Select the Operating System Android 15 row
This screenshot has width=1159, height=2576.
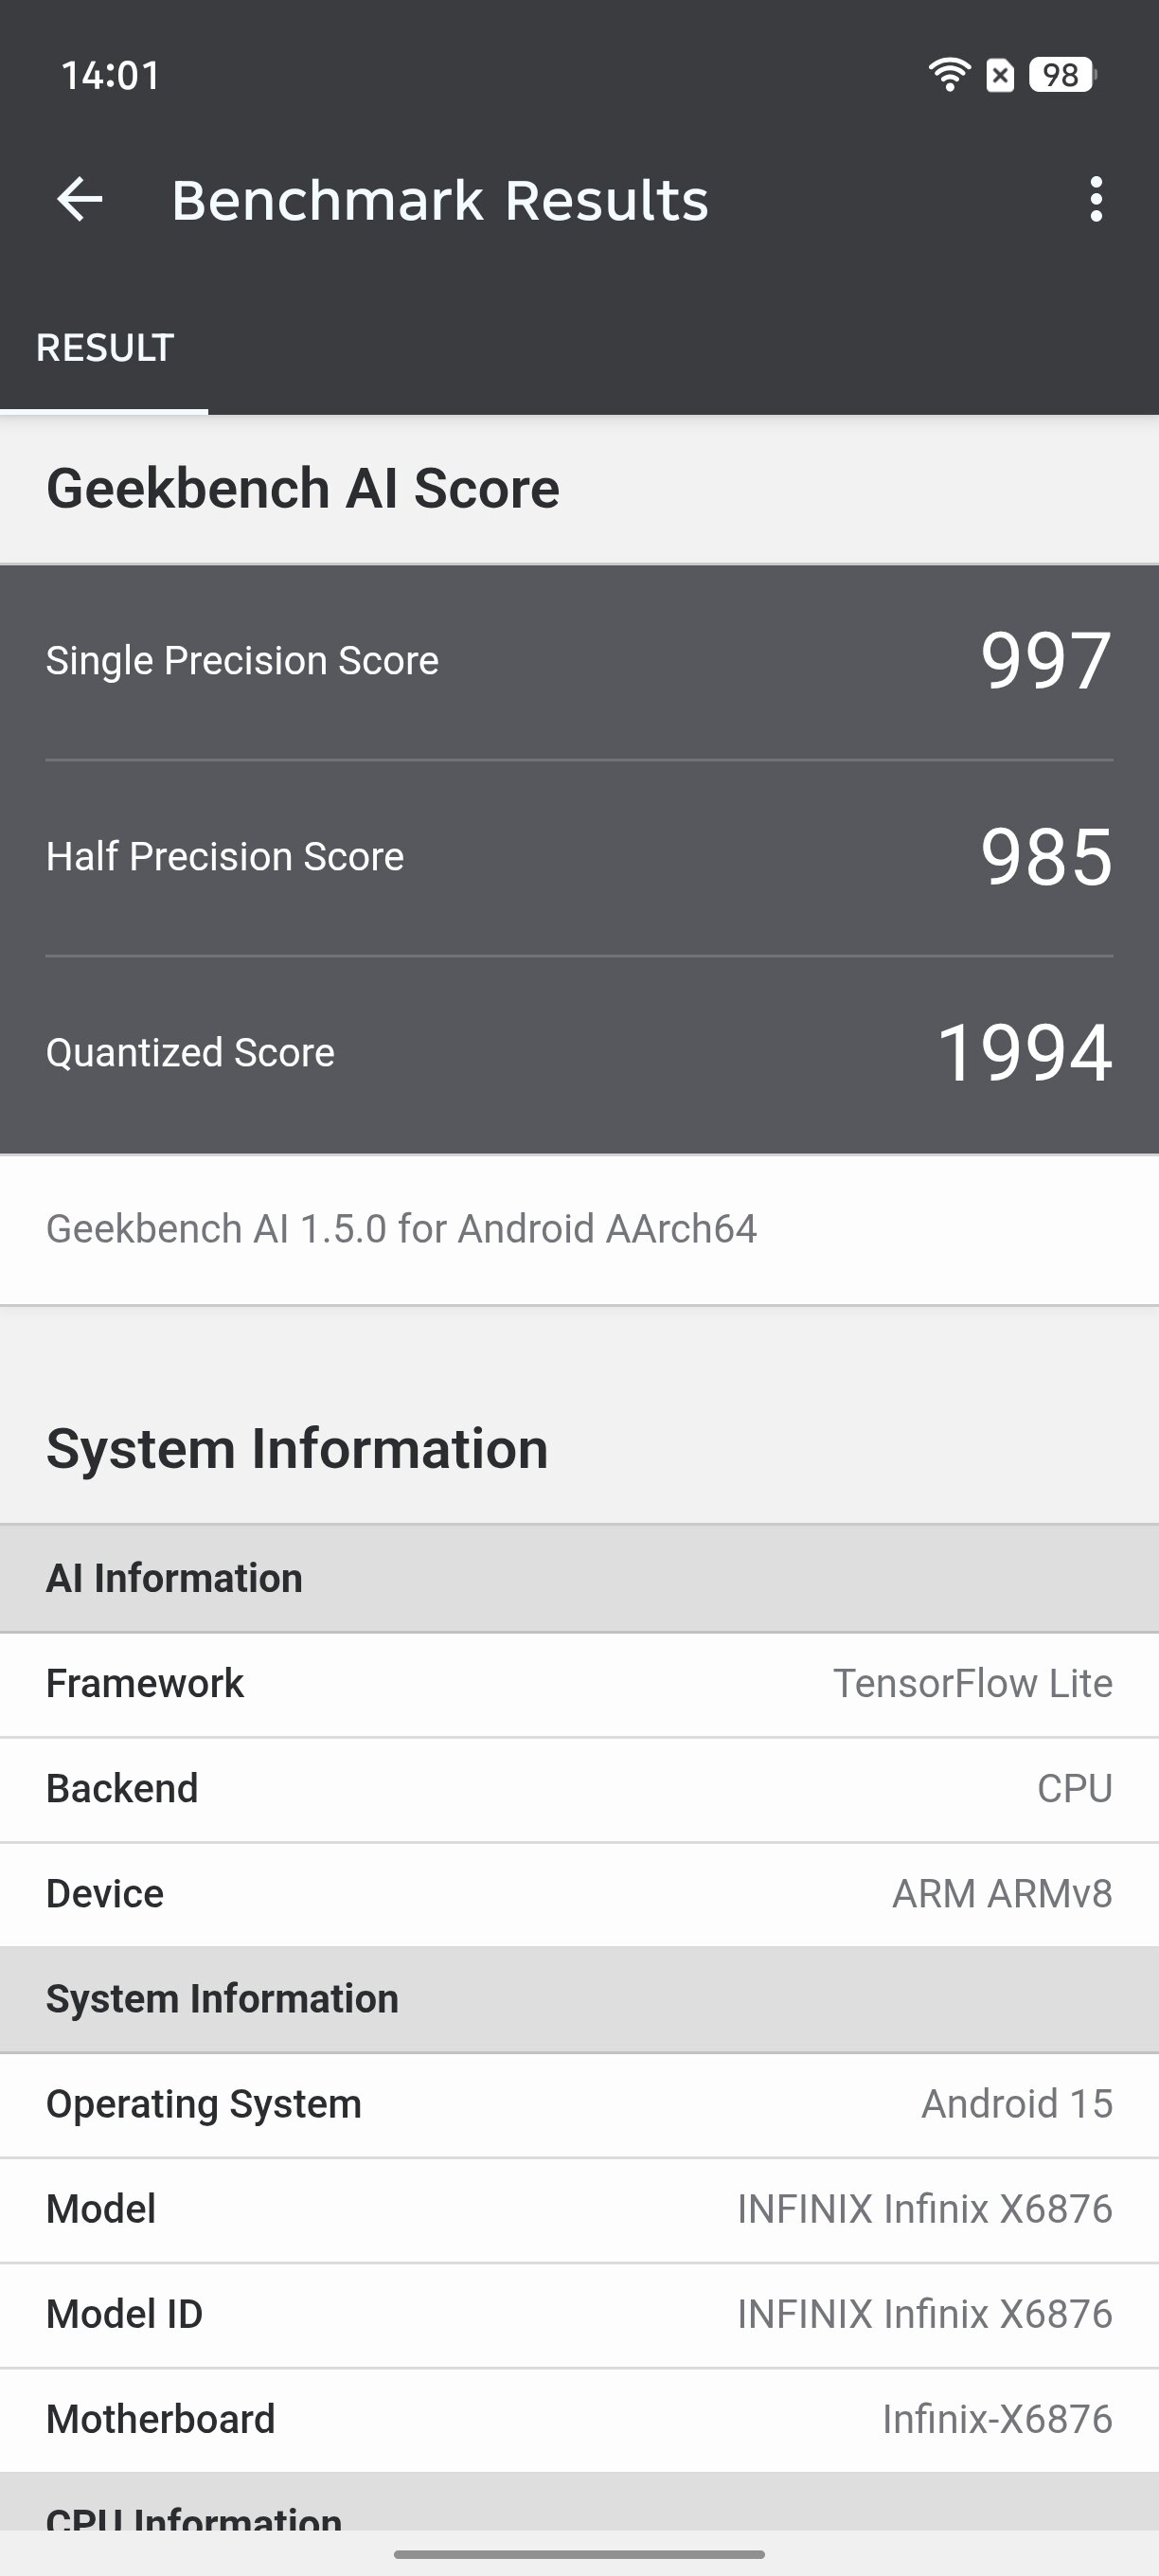tap(579, 2104)
